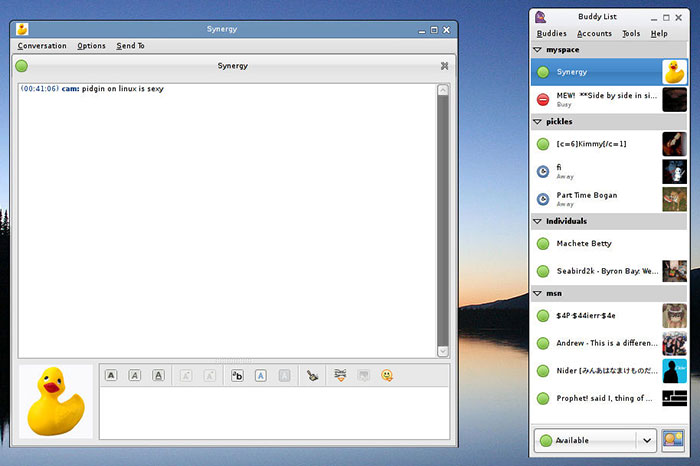Click the insert link icon
Viewport: 700px width, 466px height.
(340, 375)
